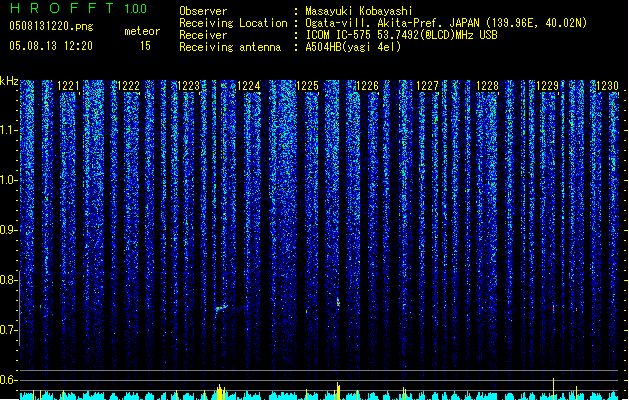Click the meteor count 15
Viewport: 629px width, 400px height.
pos(145,46)
